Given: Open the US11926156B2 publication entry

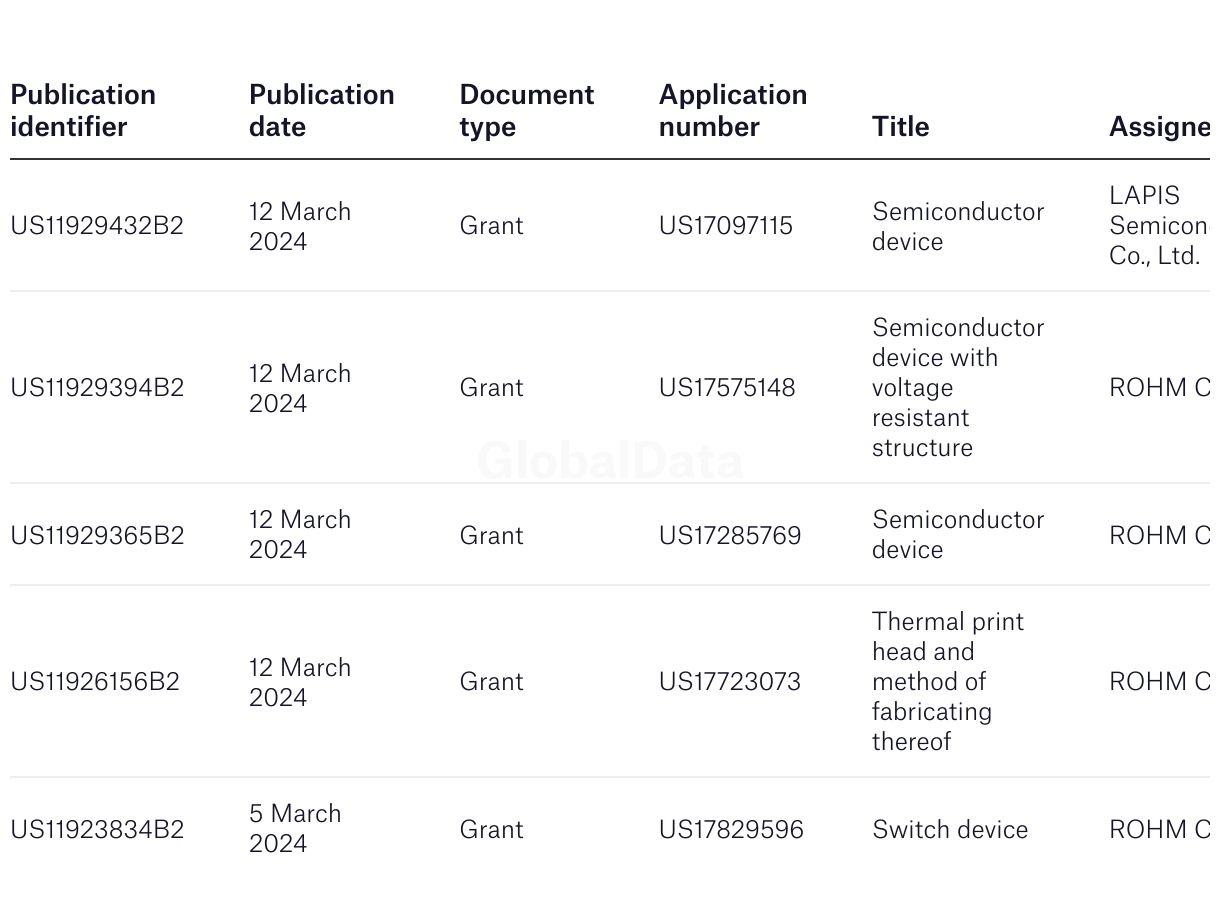Looking at the screenshot, I should [95, 682].
